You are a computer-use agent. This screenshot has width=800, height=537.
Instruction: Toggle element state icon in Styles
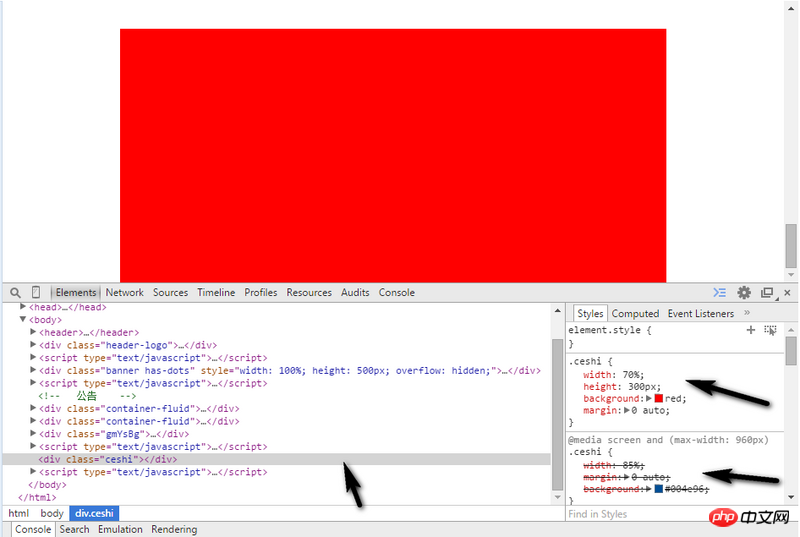[x=770, y=330]
